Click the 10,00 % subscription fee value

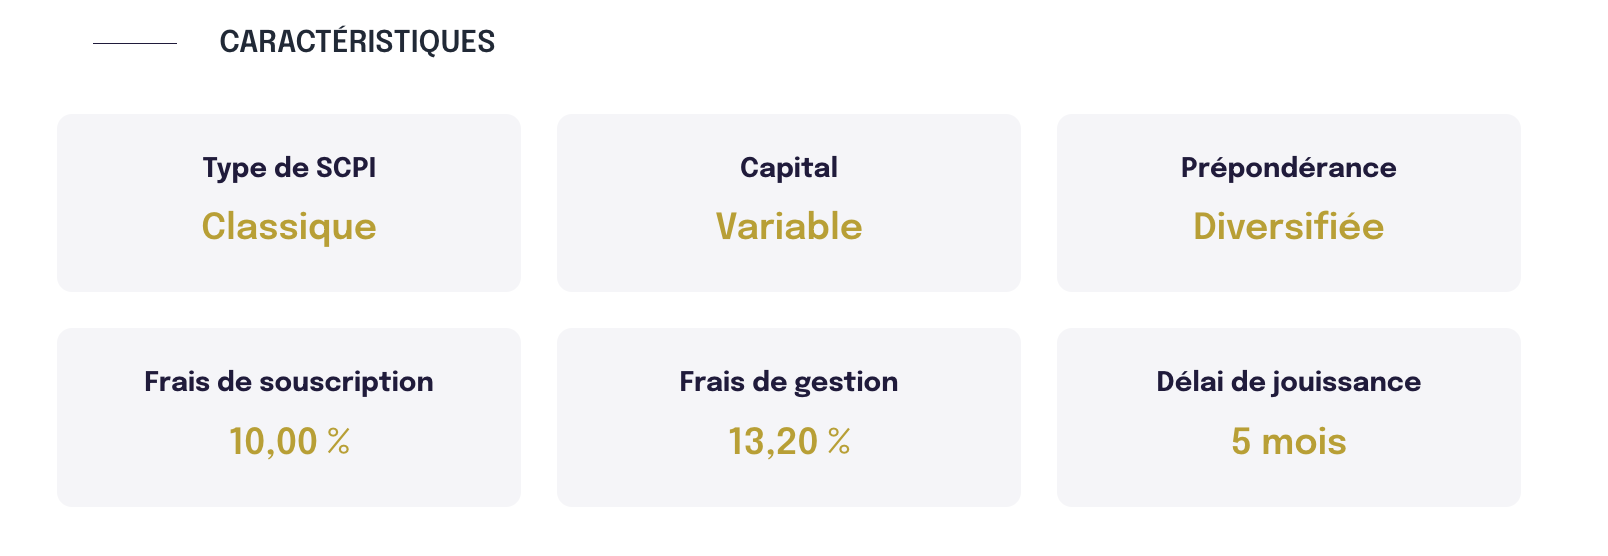289,441
